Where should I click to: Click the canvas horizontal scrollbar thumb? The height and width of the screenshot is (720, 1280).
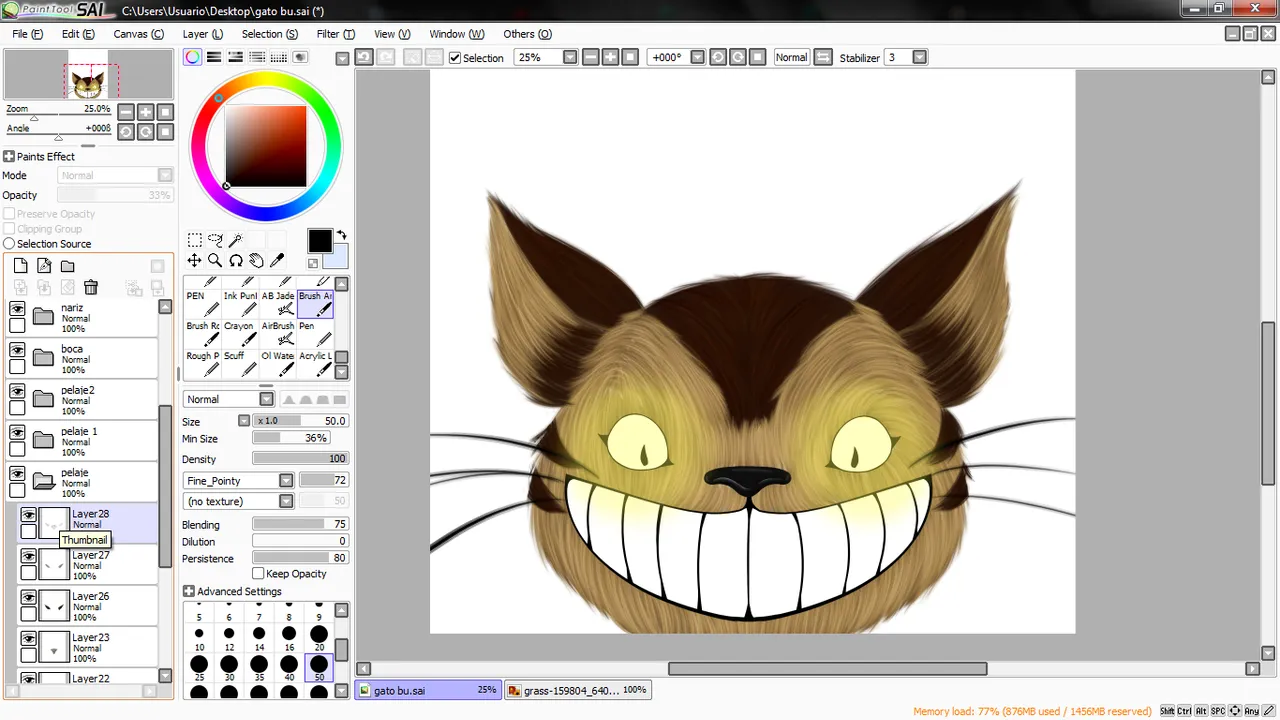coord(827,669)
